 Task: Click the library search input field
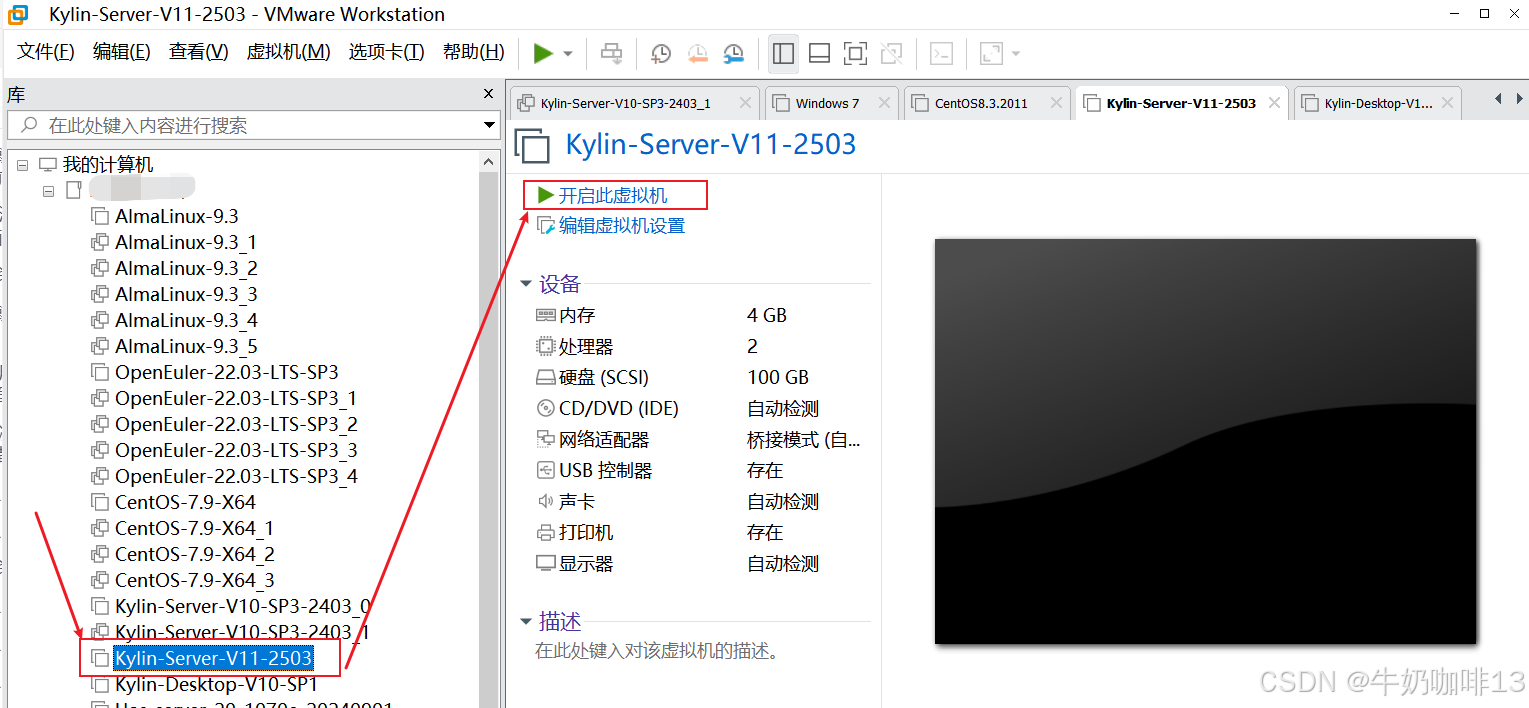[x=245, y=125]
